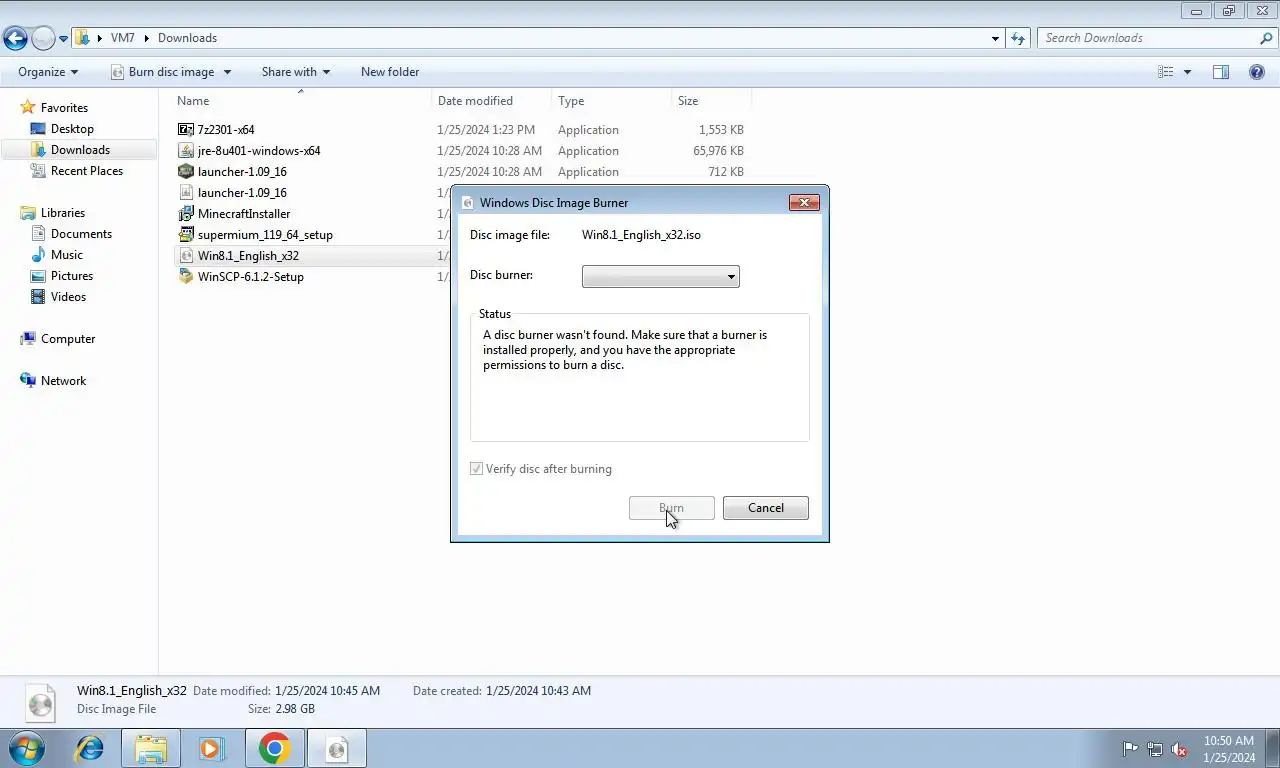1280x768 pixels.
Task: Click New folder in toolbar
Action: point(390,72)
